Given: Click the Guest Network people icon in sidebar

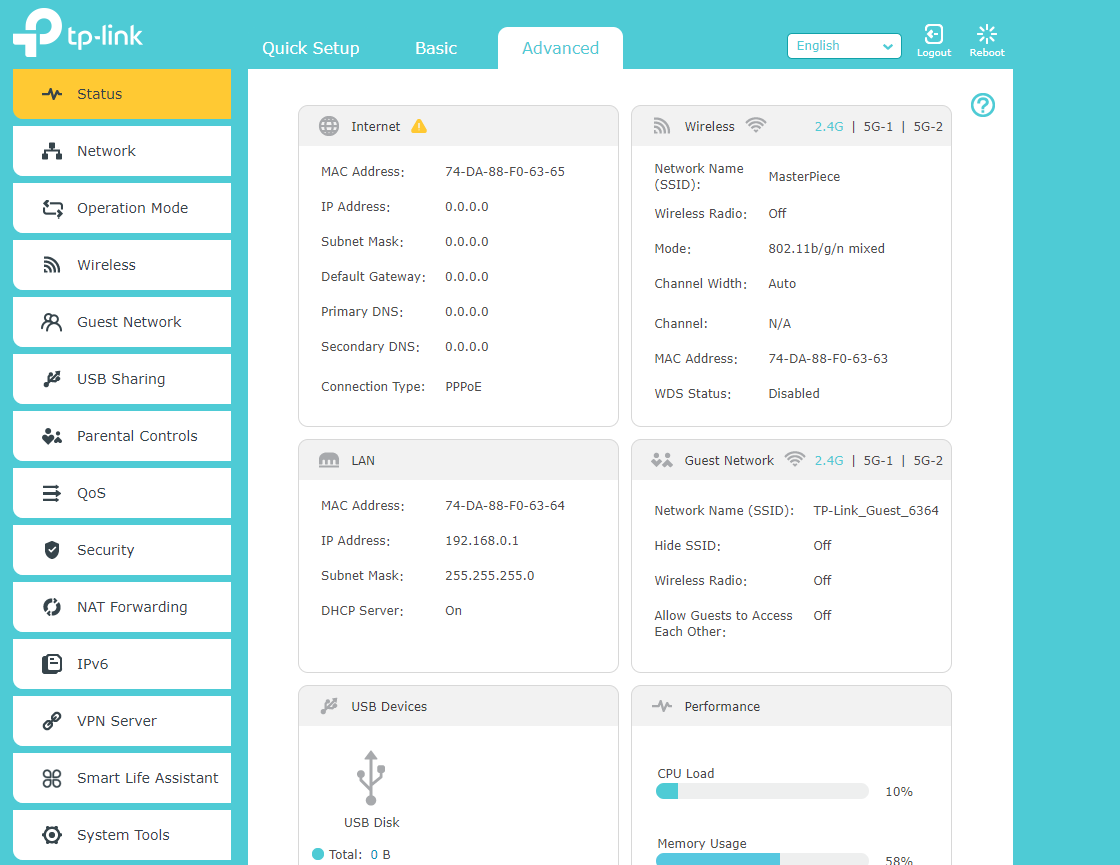Looking at the screenshot, I should [x=51, y=322].
